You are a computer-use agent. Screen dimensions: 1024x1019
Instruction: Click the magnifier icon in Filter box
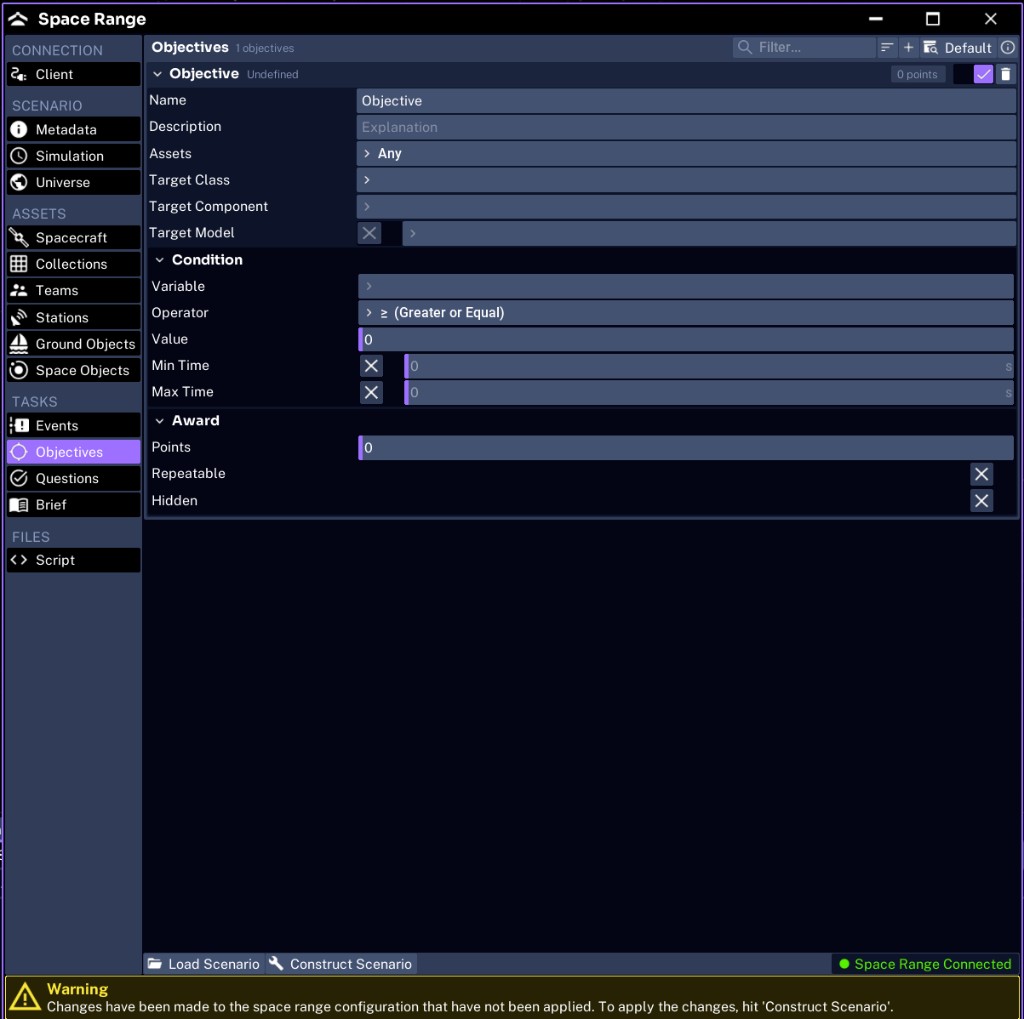(744, 47)
